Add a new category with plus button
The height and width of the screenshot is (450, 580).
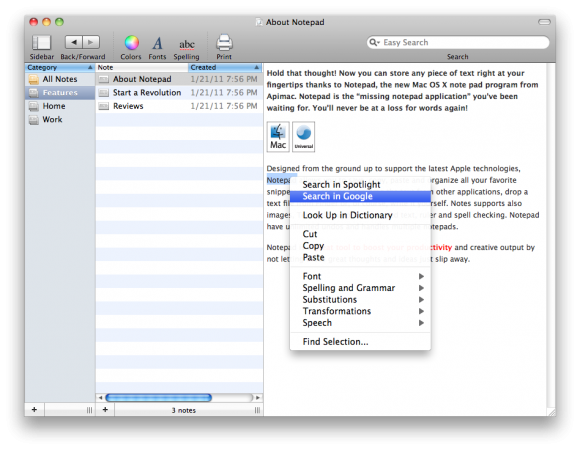[x=34, y=410]
